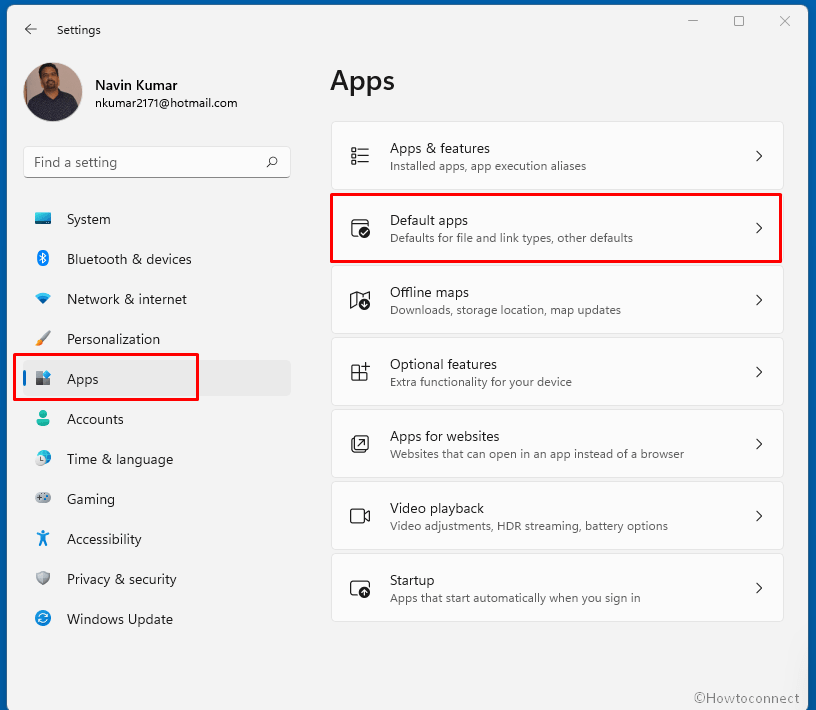The image size is (816, 710).
Task: Close the Settings window
Action: 785,21
